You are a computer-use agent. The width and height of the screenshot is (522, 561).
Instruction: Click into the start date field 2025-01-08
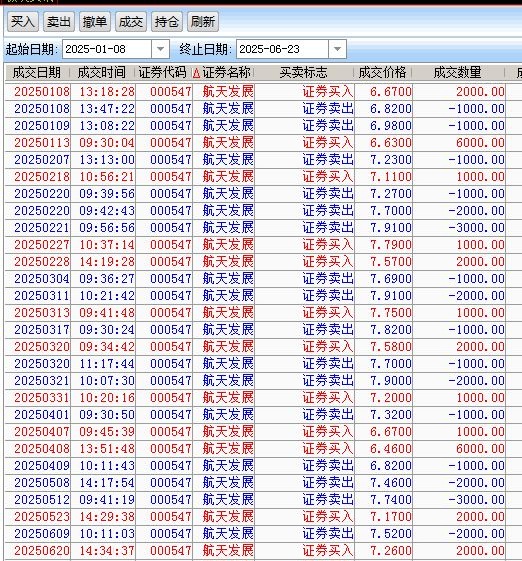(x=107, y=49)
